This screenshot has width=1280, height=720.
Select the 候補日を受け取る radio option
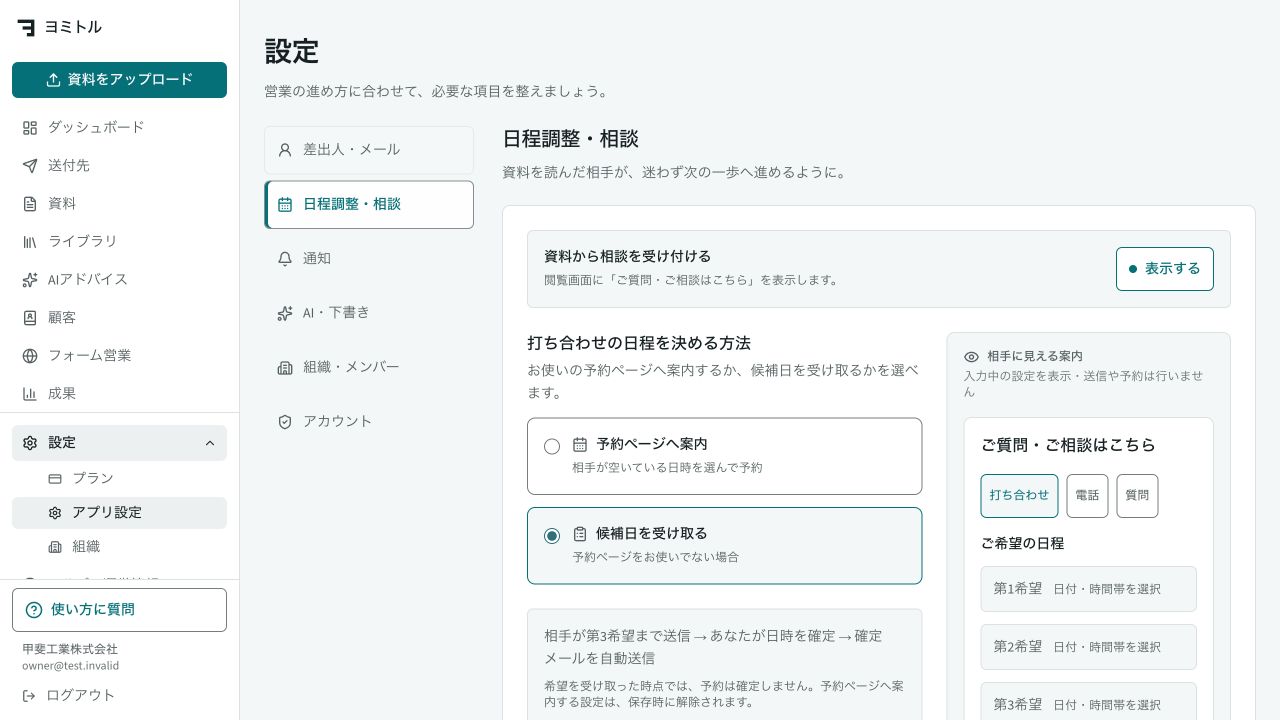(552, 536)
